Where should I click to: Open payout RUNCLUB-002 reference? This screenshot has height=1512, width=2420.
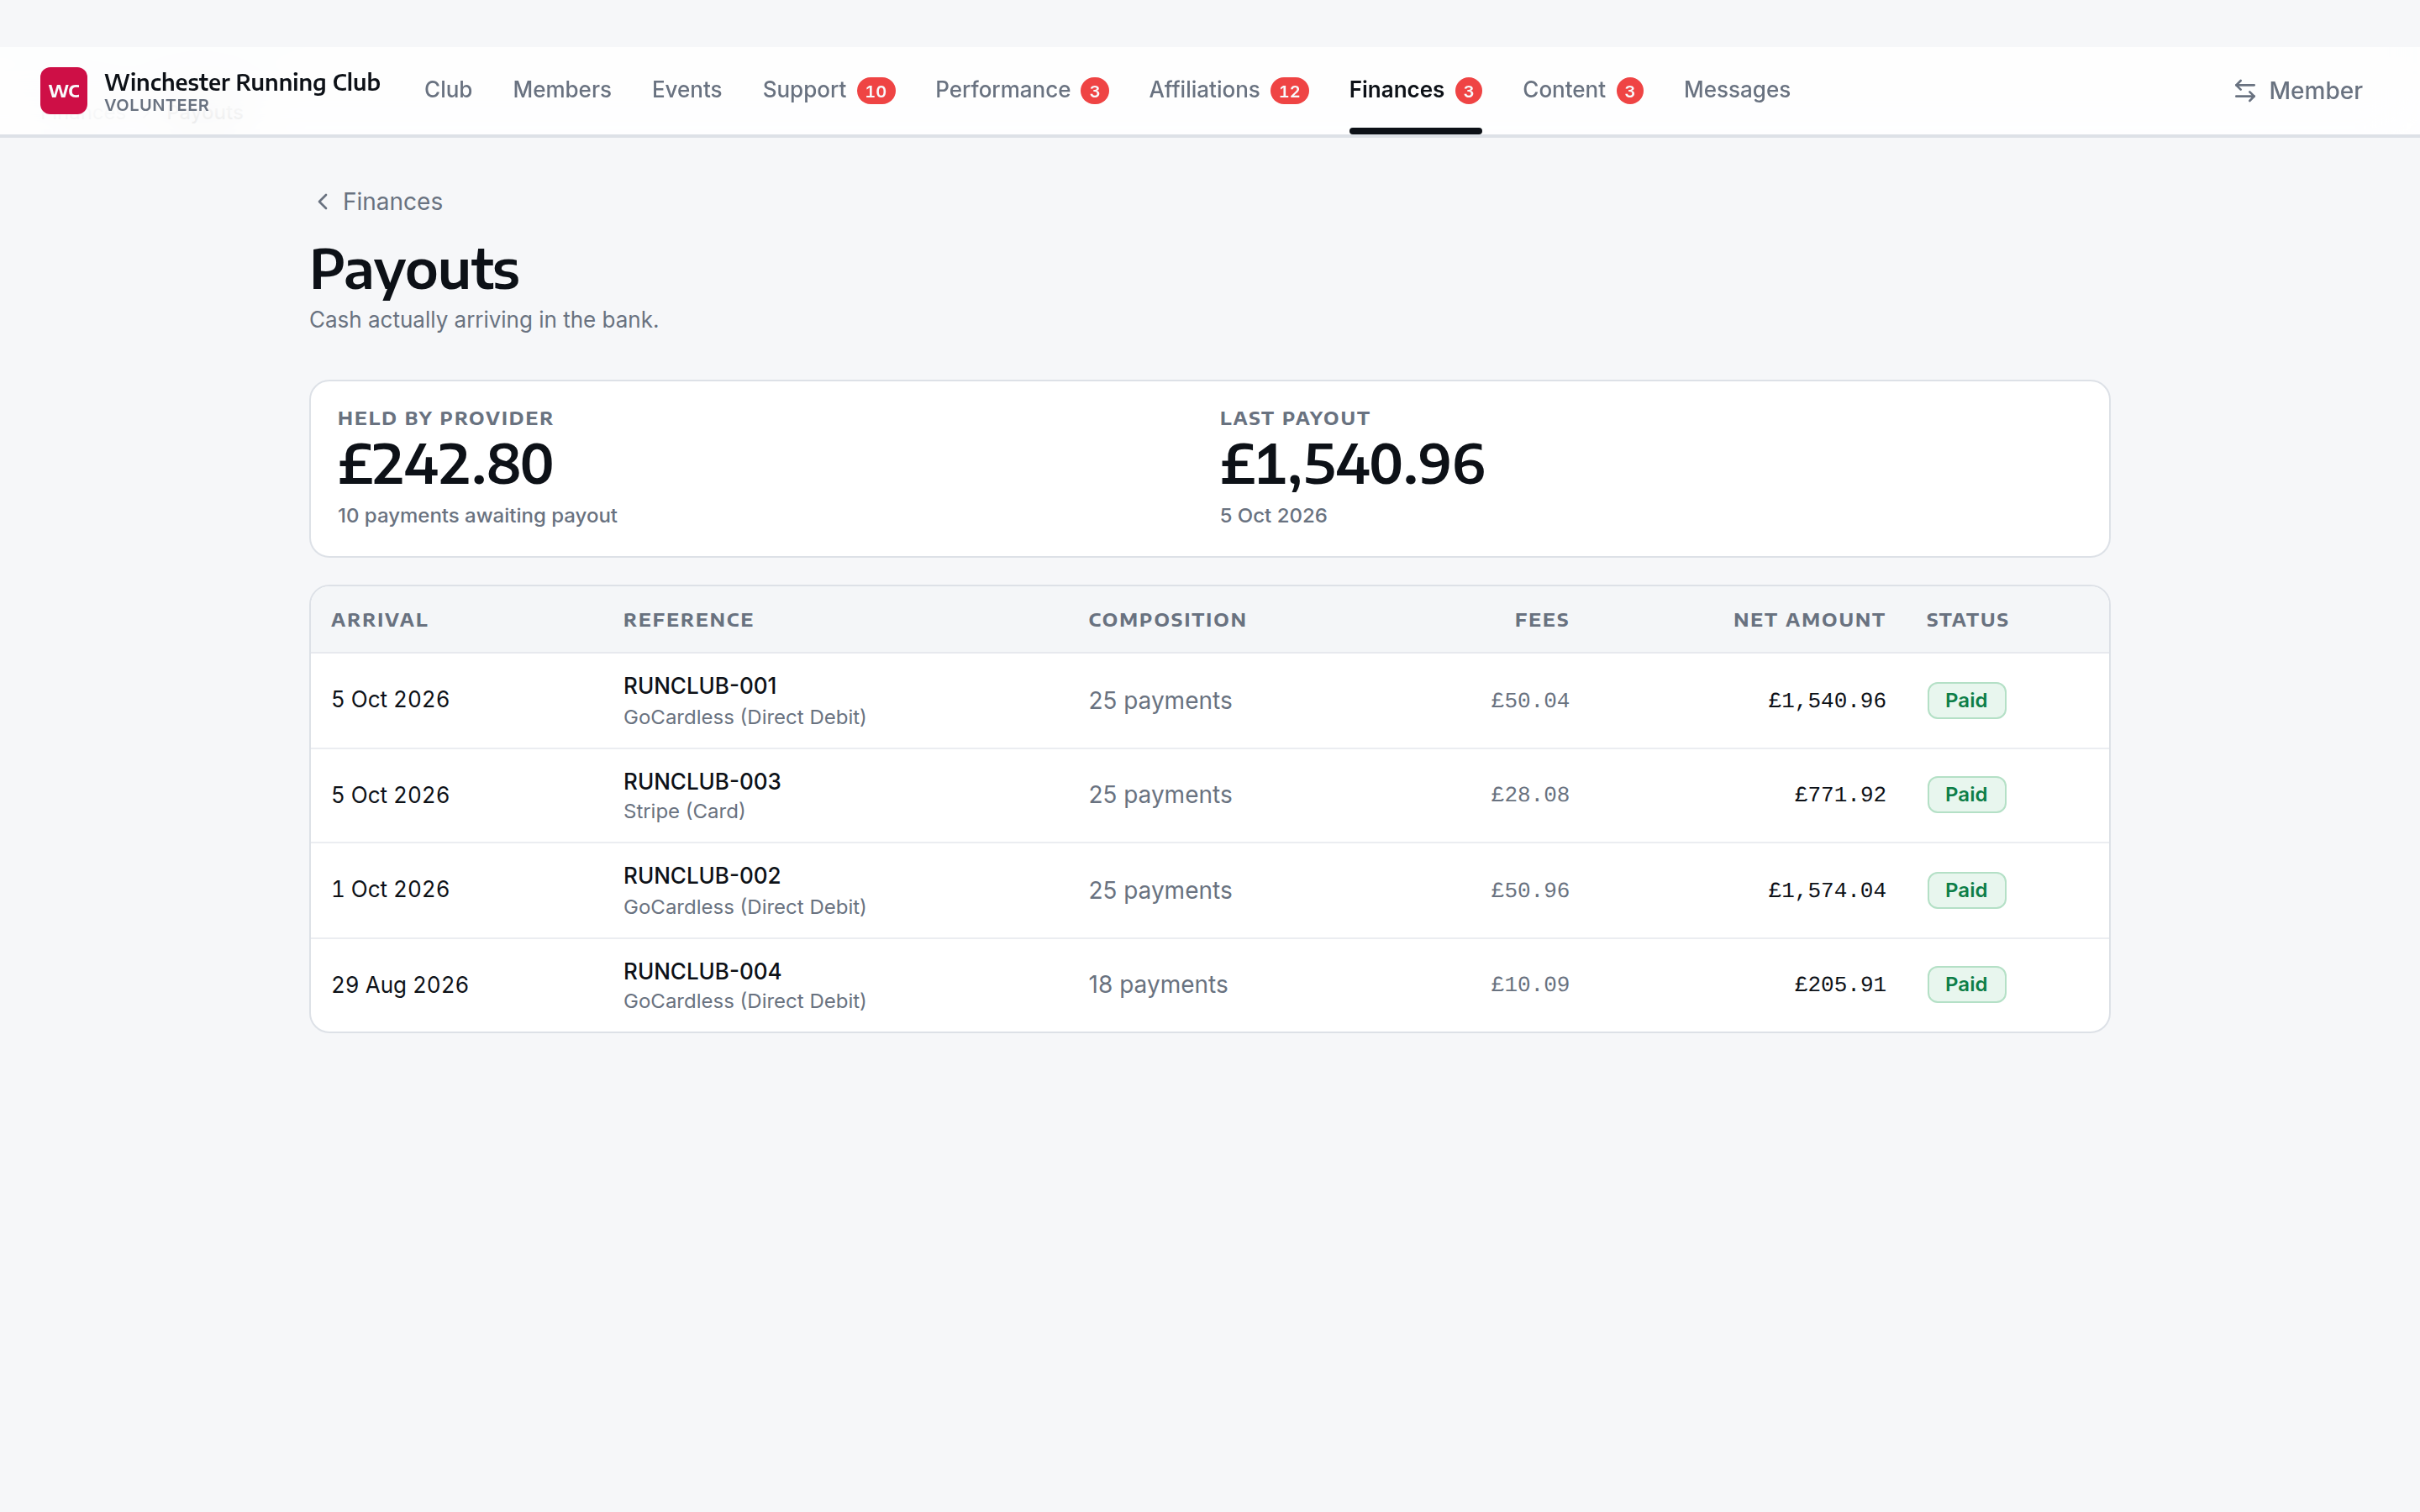pos(702,876)
